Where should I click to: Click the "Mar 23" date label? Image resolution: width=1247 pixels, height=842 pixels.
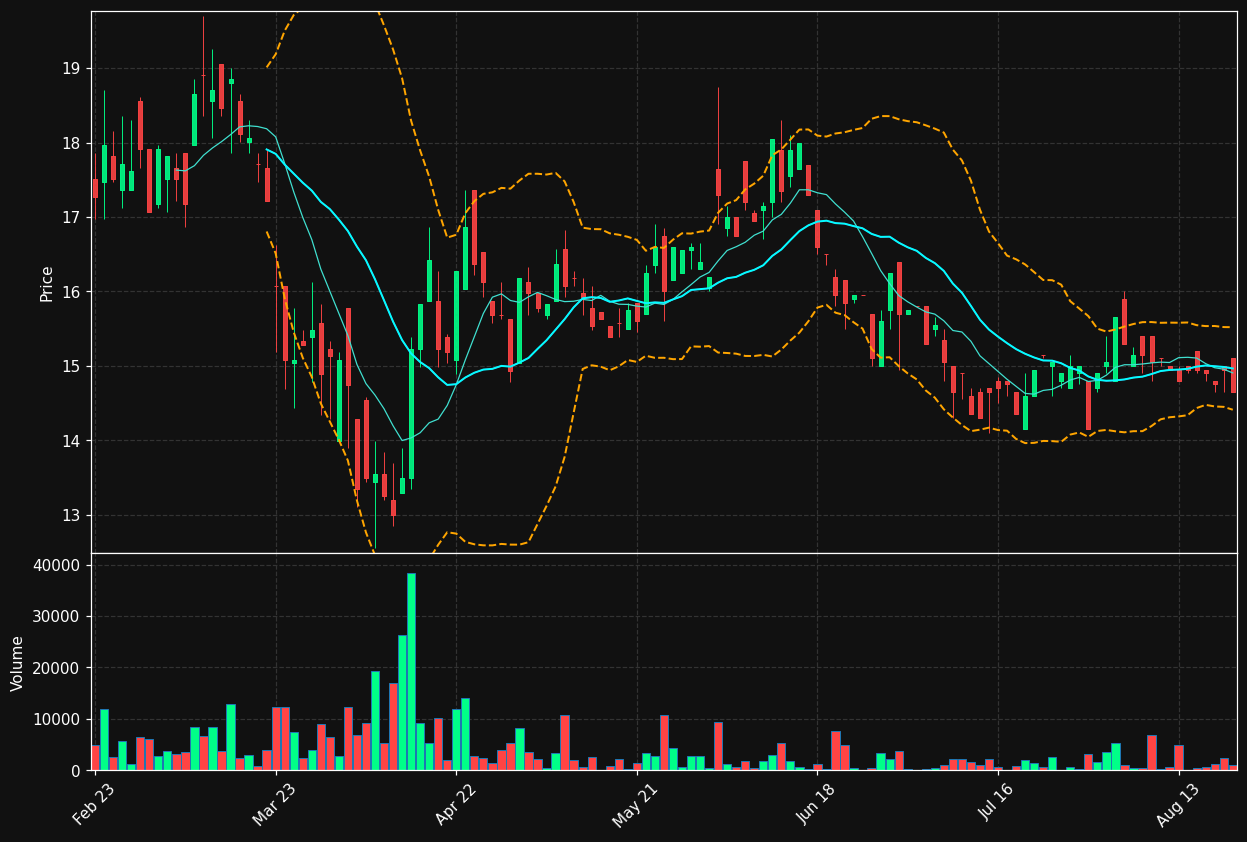pyautogui.click(x=274, y=803)
